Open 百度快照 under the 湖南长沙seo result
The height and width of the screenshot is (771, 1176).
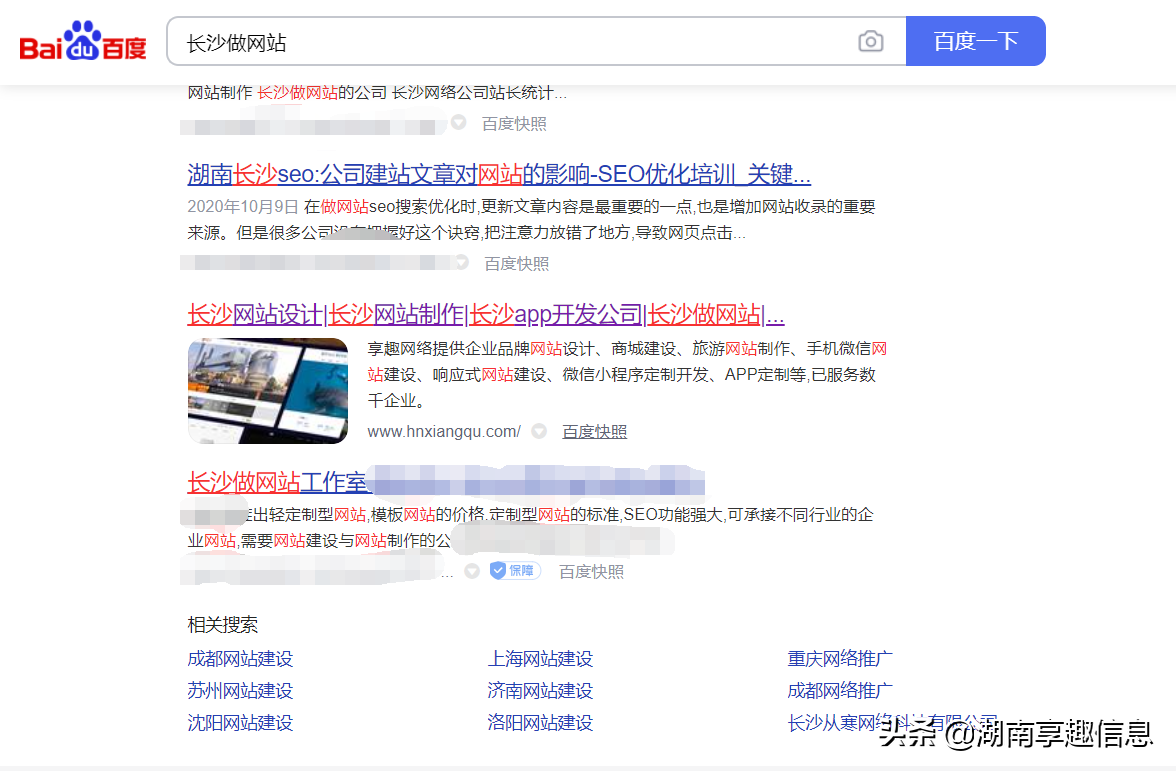(x=517, y=264)
